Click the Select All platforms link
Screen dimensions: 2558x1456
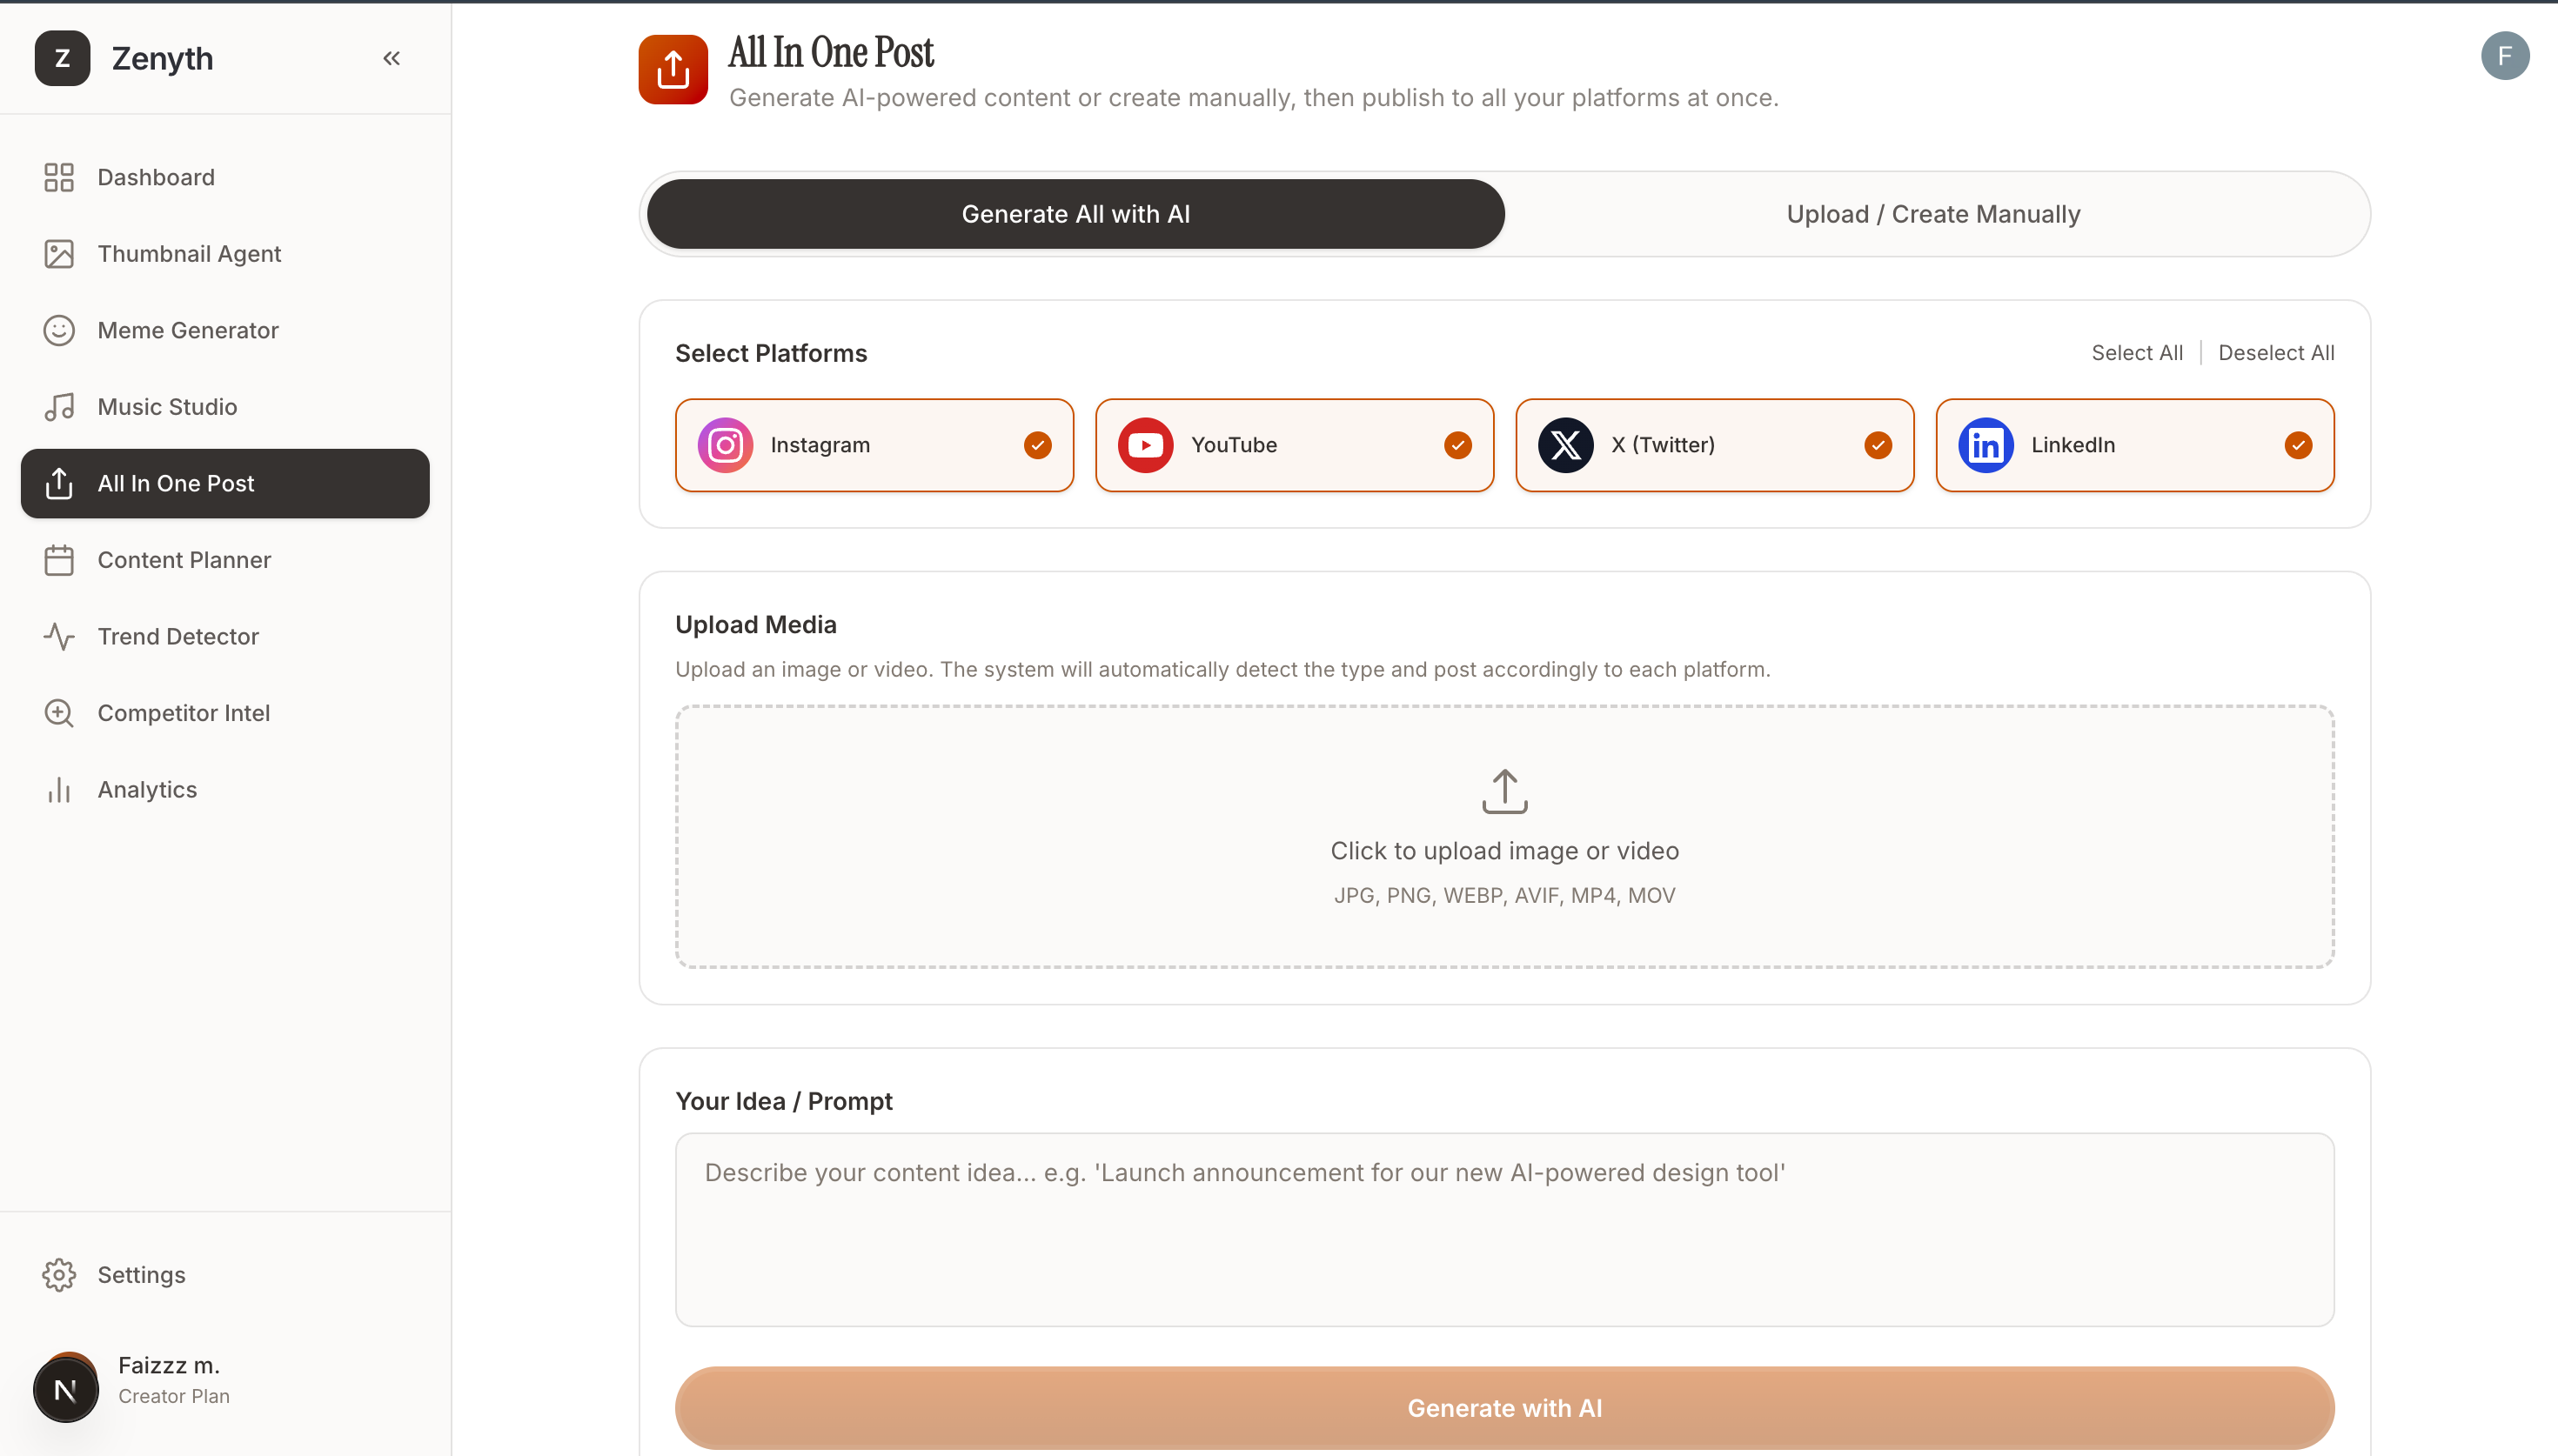pos(2137,352)
